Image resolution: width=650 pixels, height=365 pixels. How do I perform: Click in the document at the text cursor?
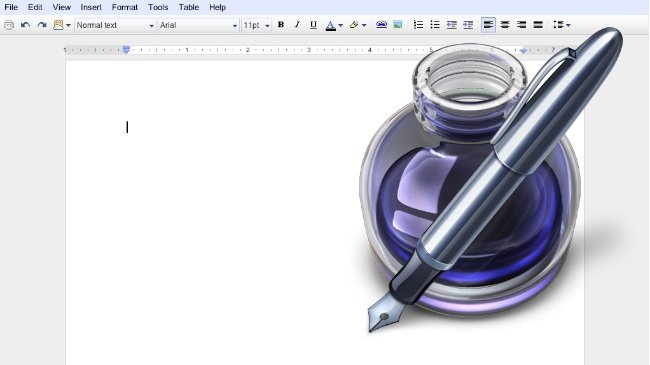pyautogui.click(x=127, y=127)
